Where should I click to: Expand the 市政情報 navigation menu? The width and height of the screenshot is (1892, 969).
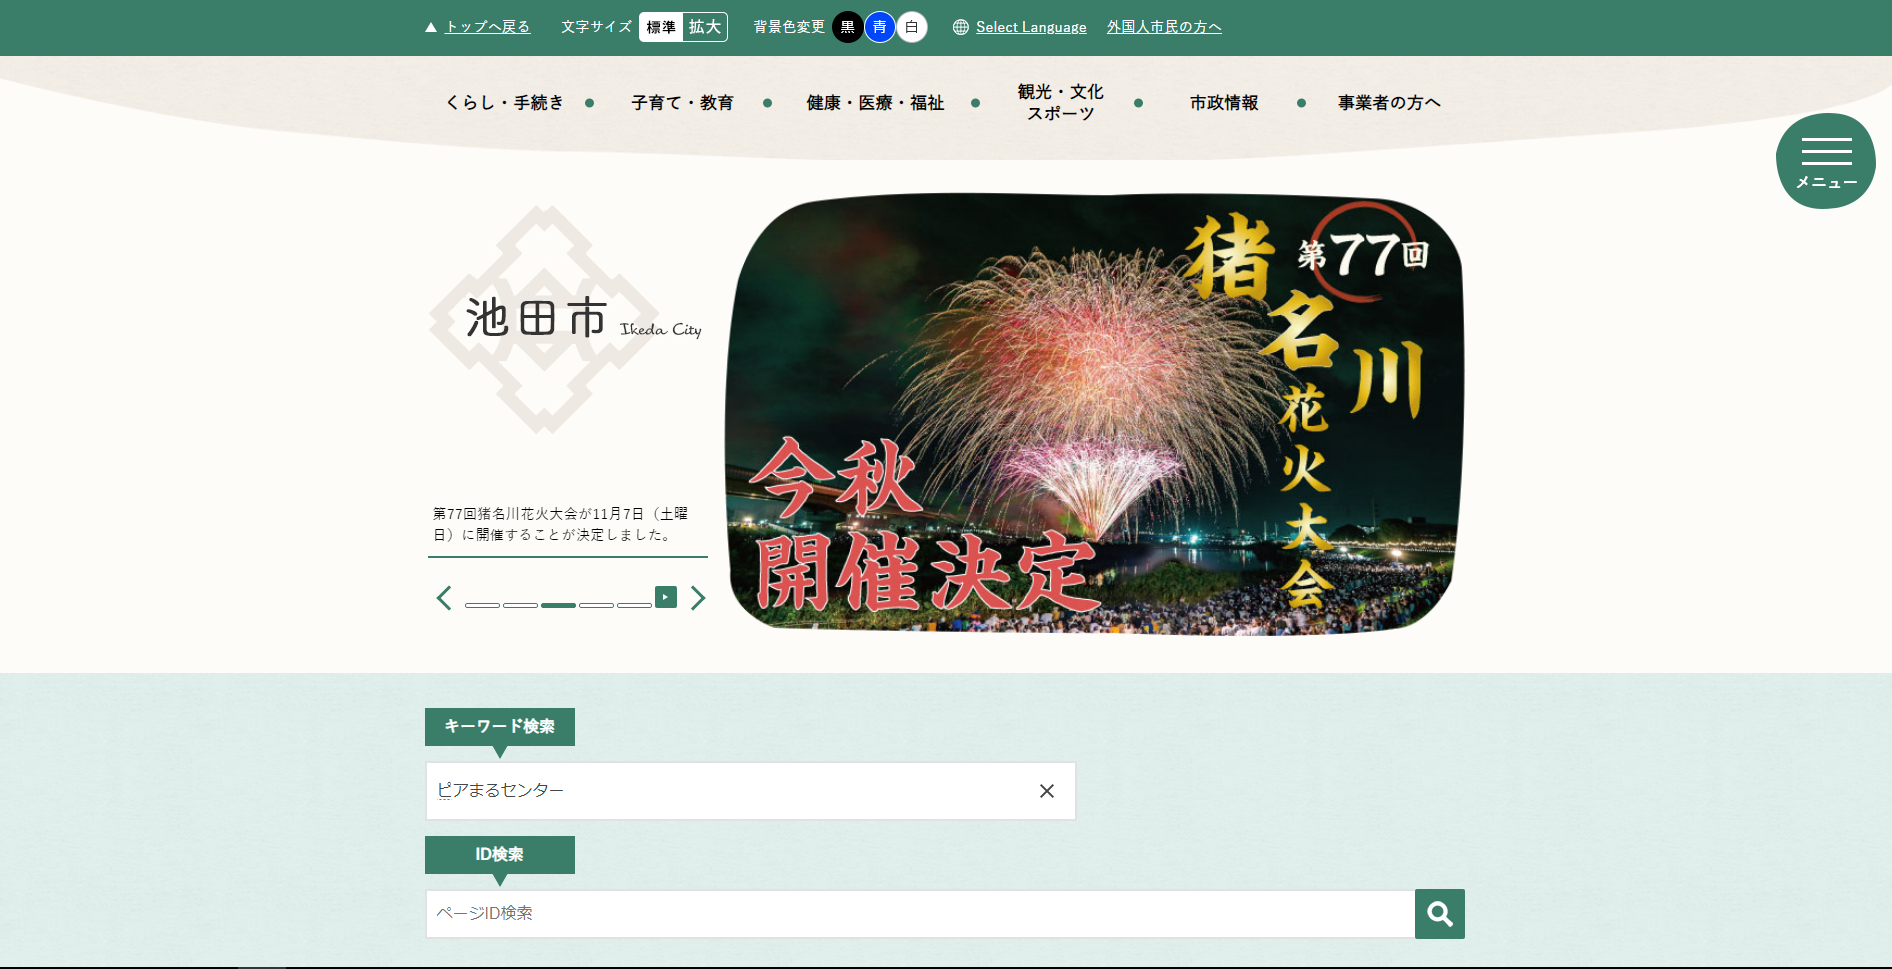[1224, 103]
